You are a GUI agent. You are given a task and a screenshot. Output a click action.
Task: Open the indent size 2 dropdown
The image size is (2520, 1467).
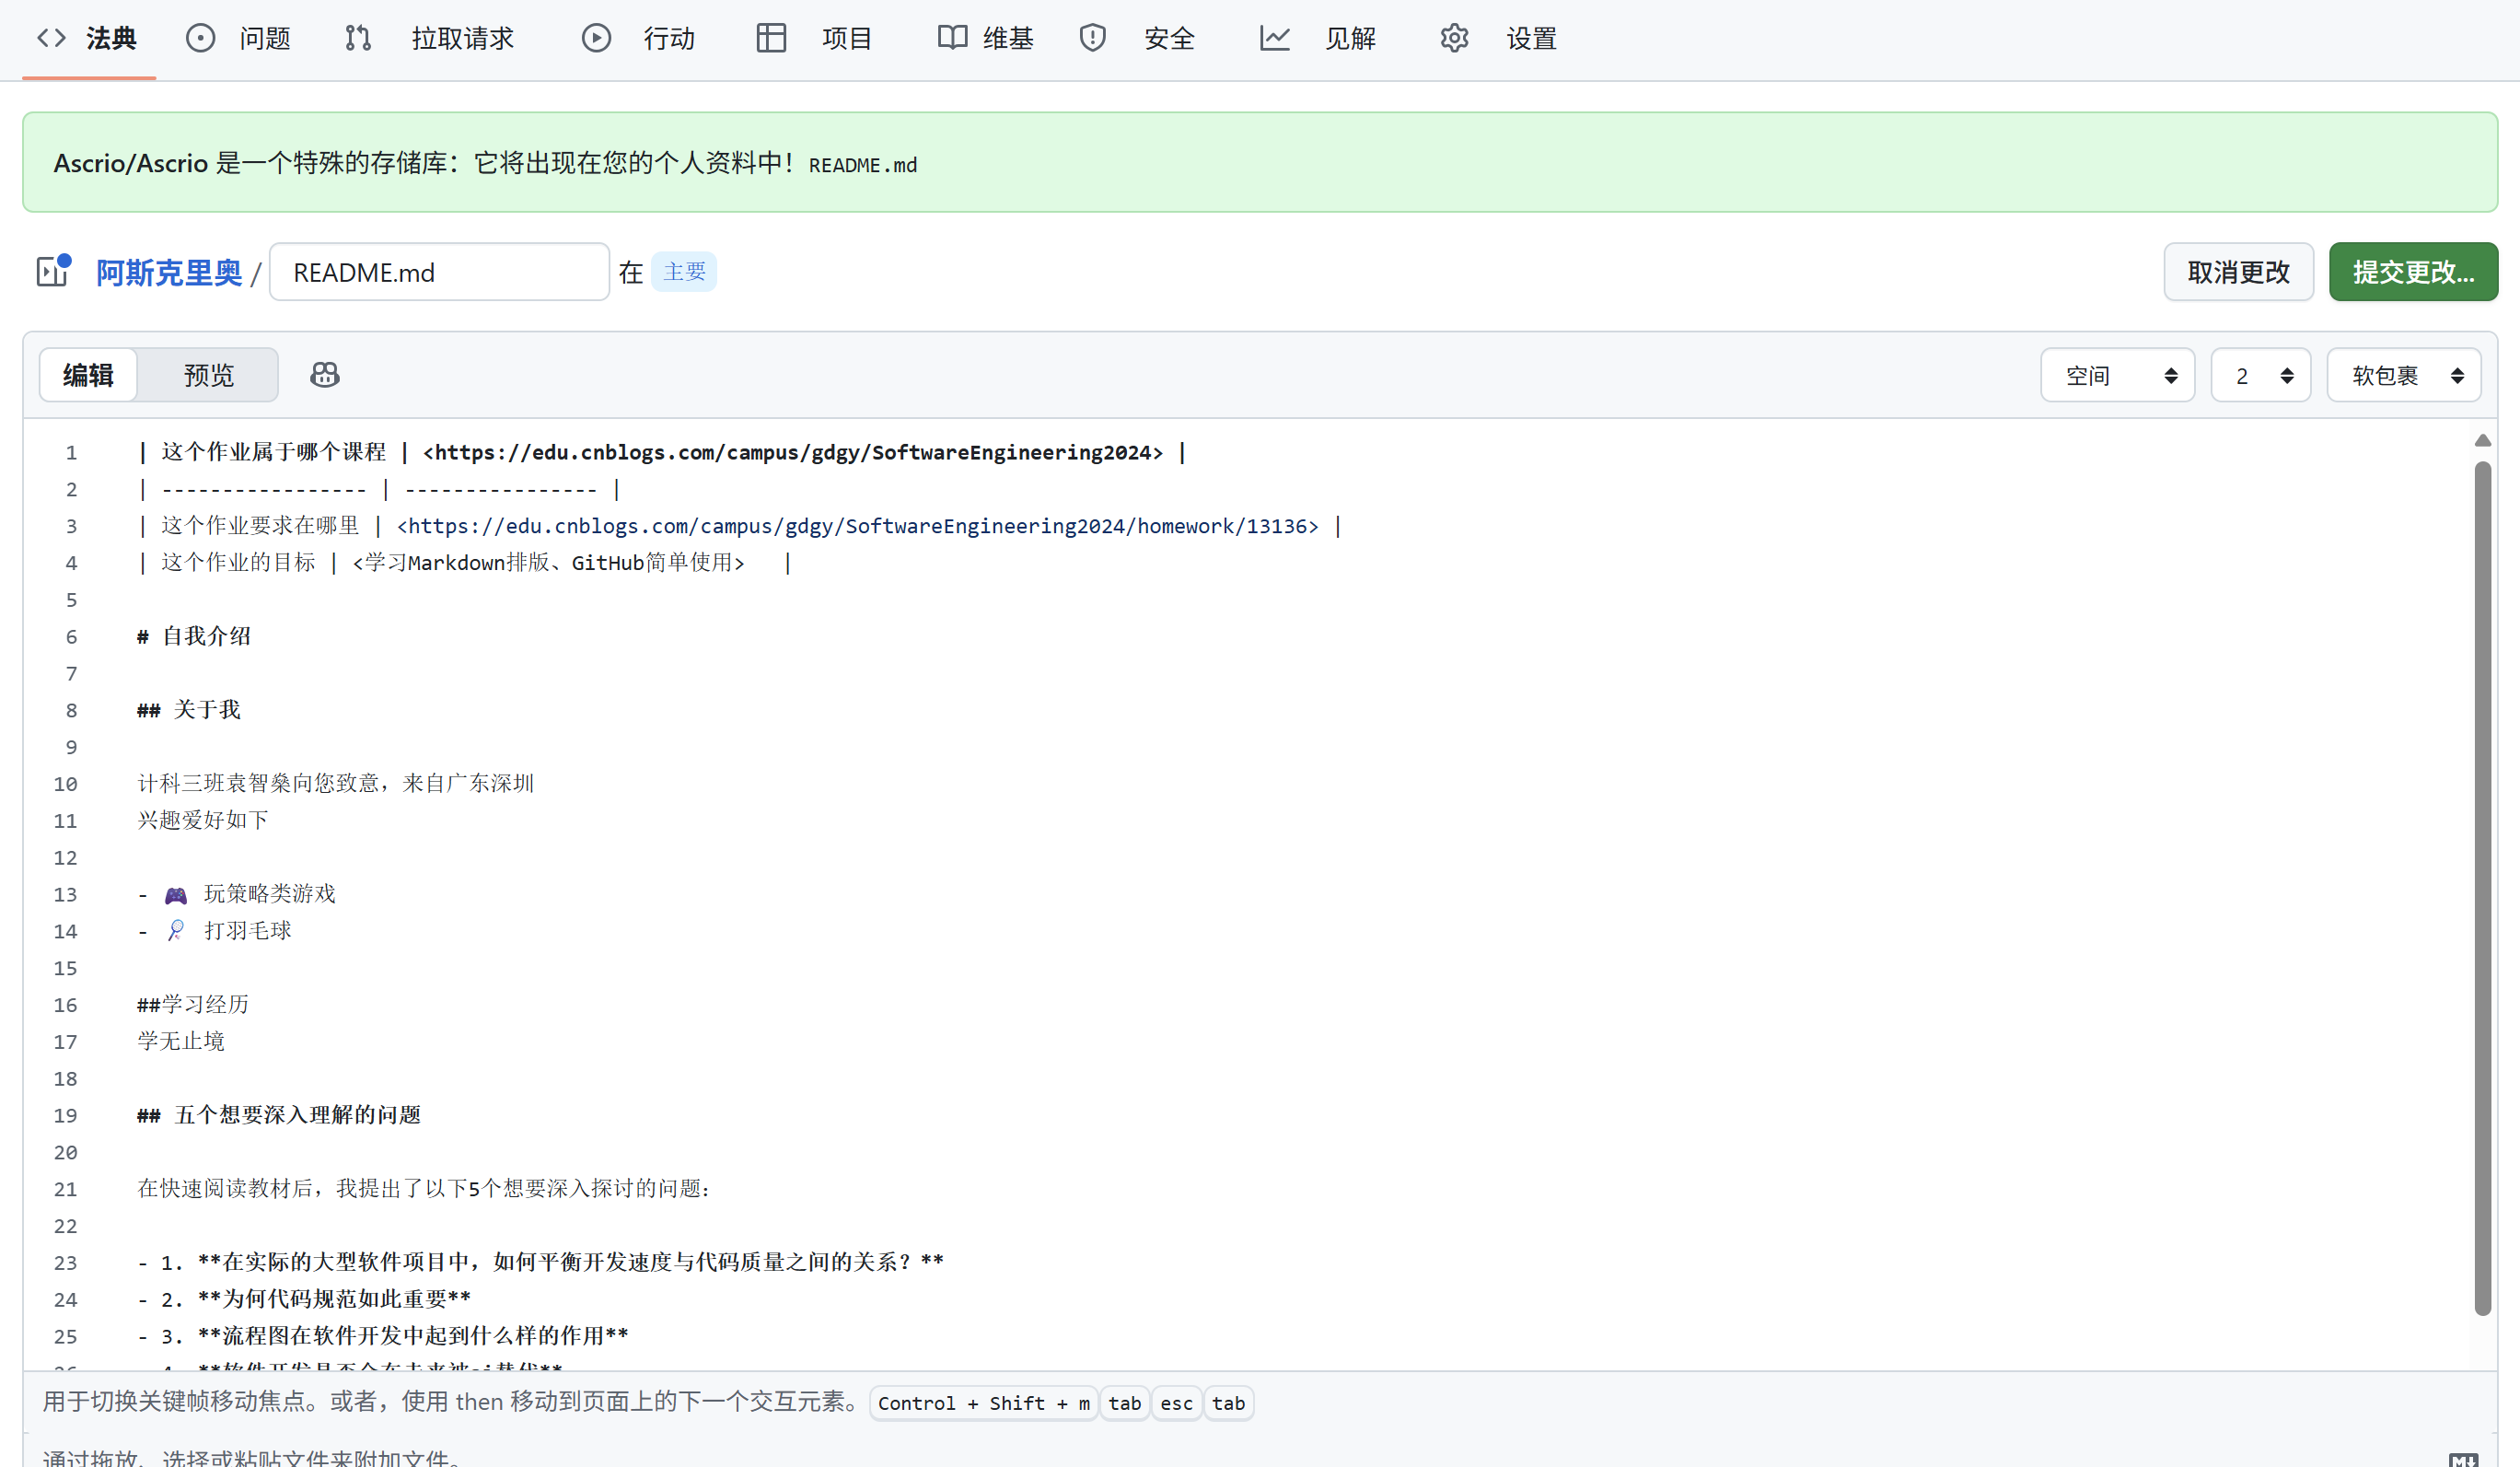click(2260, 375)
